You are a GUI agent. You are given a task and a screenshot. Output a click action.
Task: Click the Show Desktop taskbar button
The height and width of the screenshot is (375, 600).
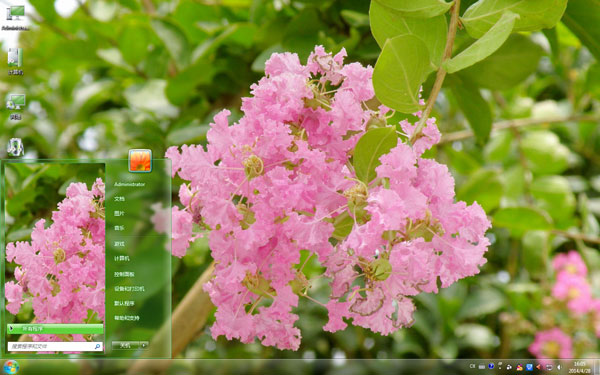tap(597, 367)
